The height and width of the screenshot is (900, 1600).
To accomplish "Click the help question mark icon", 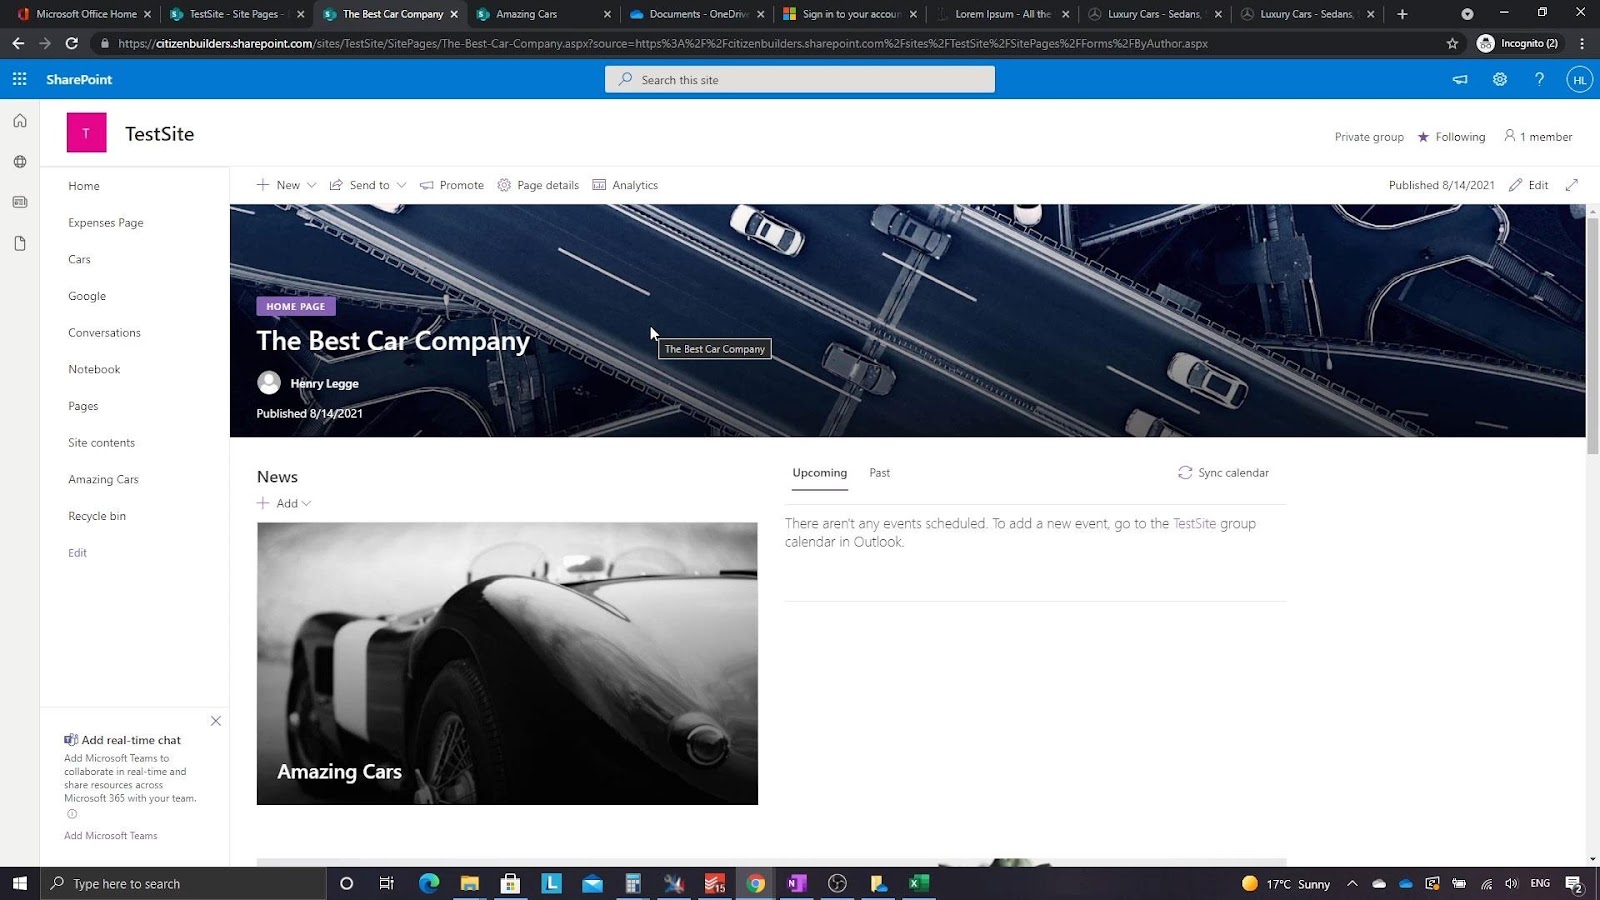I will point(1539,79).
